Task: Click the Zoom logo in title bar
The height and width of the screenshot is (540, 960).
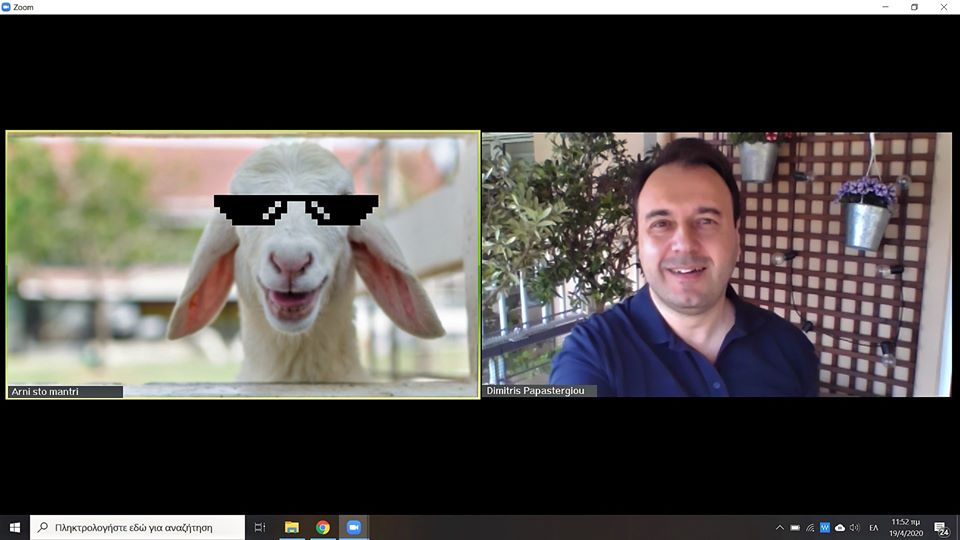Action: point(6,6)
